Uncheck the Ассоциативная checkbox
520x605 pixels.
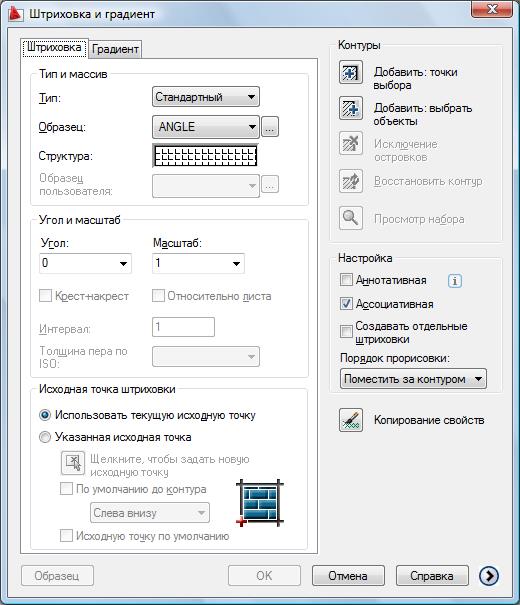click(x=346, y=304)
